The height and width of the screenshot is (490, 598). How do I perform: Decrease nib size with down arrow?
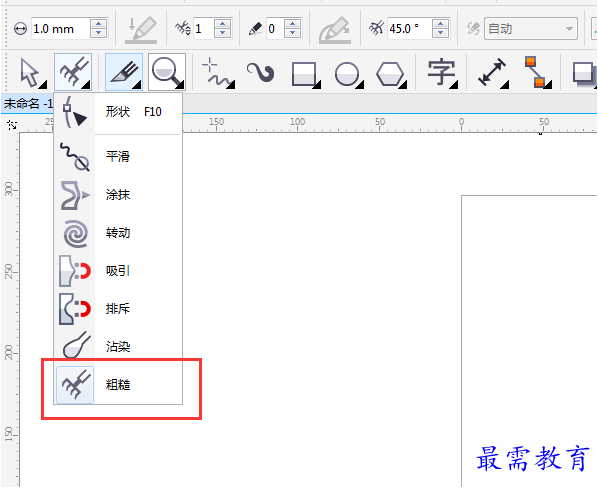coord(98,33)
